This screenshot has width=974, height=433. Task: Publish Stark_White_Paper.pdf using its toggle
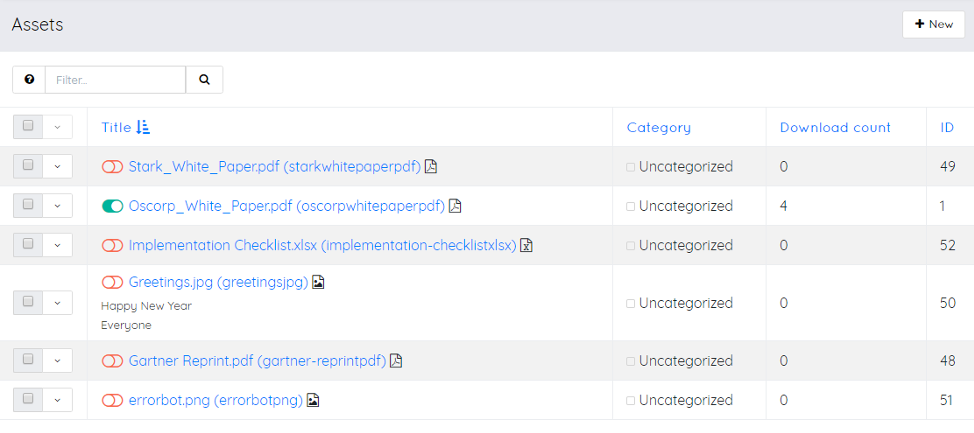[x=112, y=167]
